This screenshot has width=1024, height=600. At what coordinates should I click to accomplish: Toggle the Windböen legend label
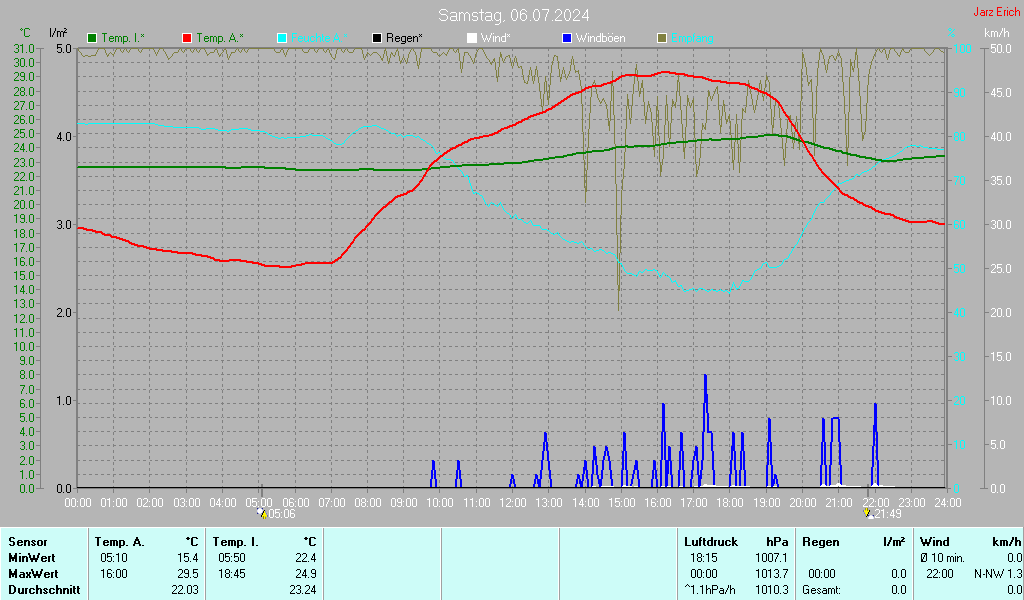600,38
